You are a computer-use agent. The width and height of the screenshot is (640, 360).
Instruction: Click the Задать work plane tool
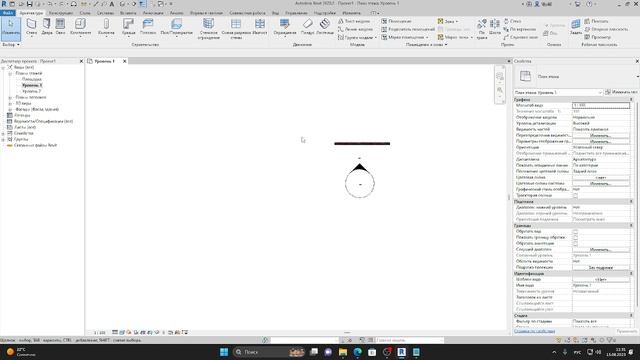coord(576,27)
